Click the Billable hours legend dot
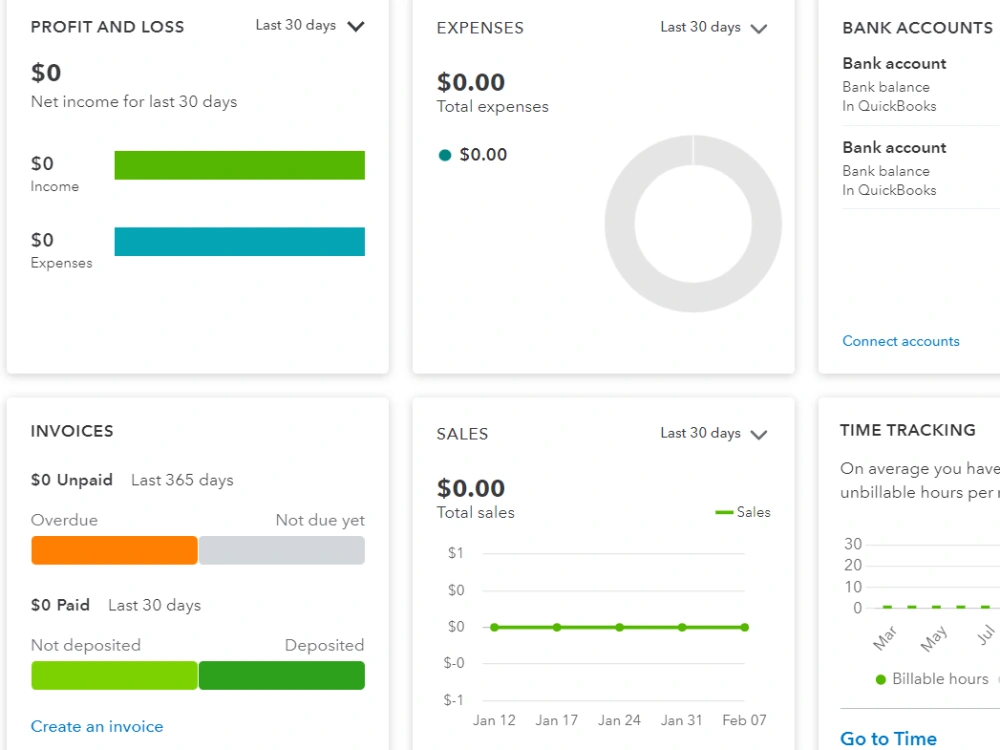Image resolution: width=1000 pixels, height=750 pixels. [881, 679]
